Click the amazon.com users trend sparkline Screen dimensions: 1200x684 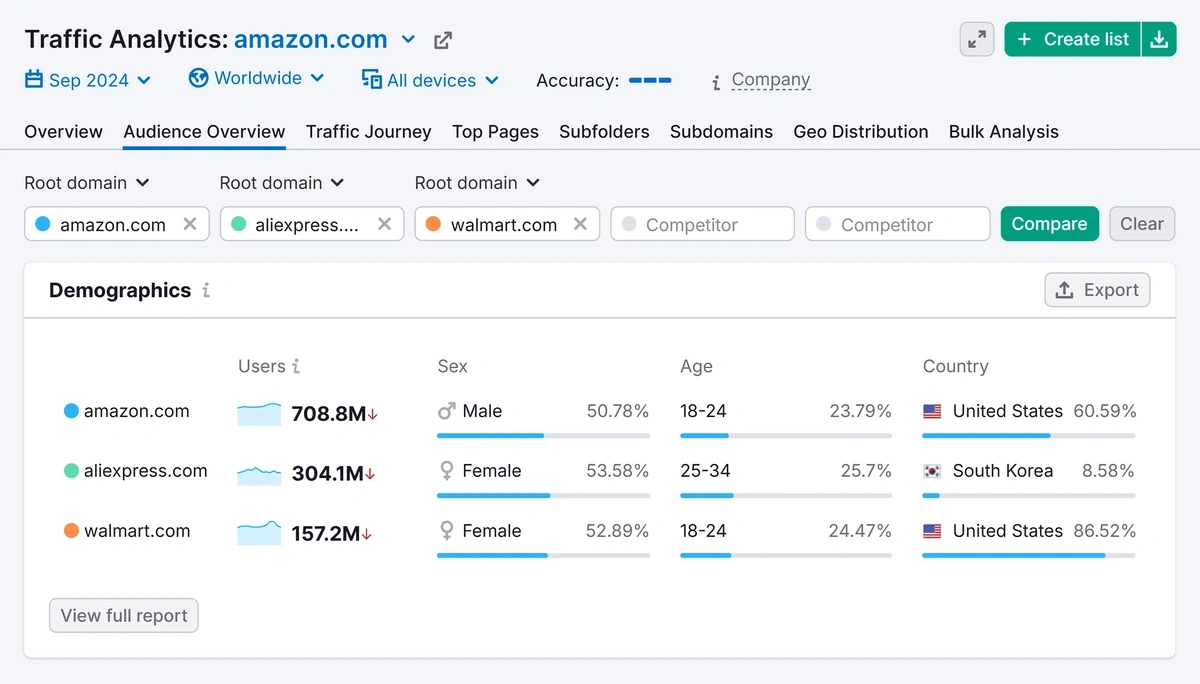pos(259,413)
